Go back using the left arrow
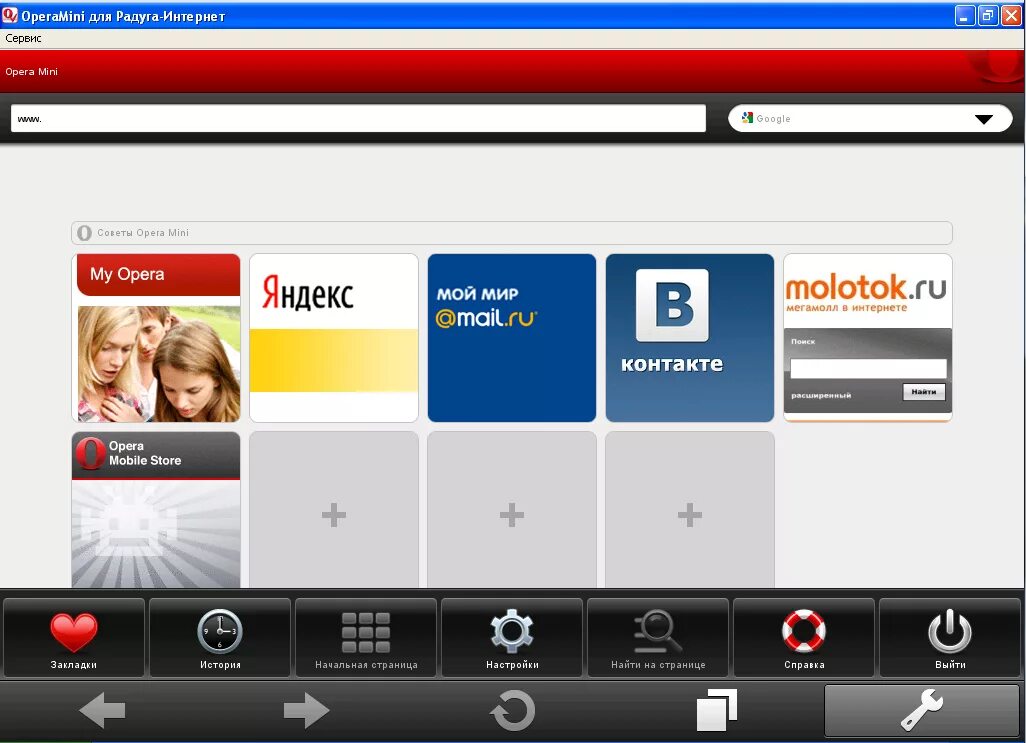This screenshot has width=1026, height=743. click(x=102, y=710)
